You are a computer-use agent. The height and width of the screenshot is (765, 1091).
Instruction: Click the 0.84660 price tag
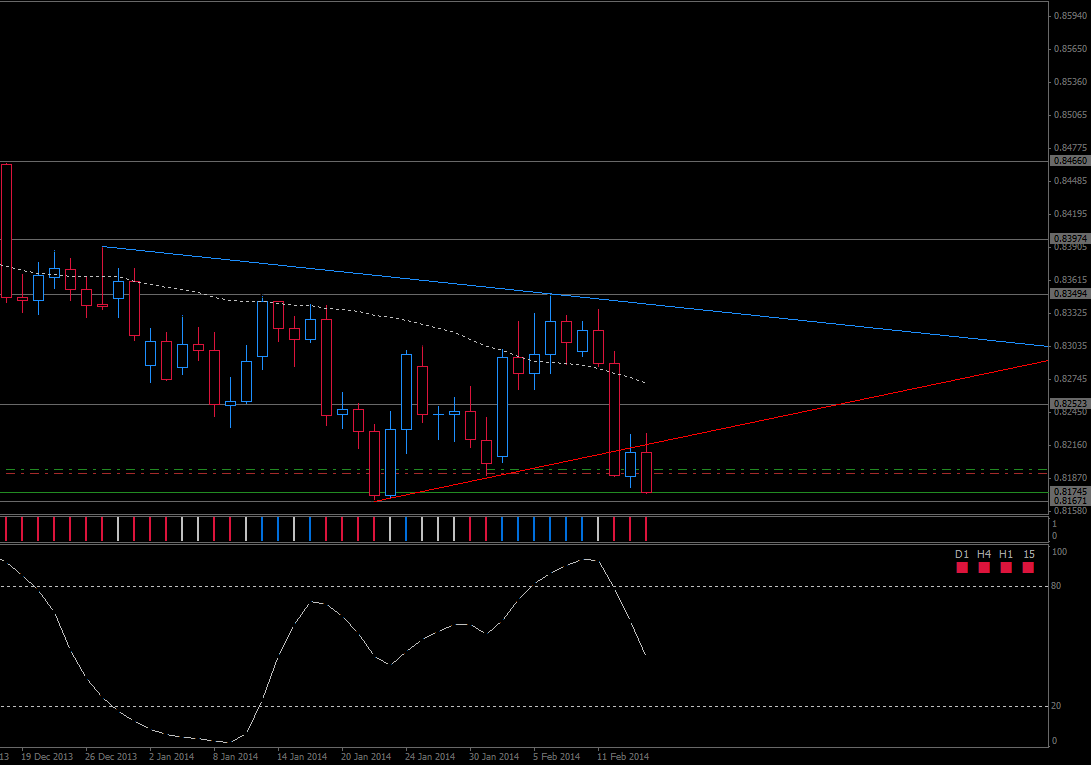[x=1069, y=161]
